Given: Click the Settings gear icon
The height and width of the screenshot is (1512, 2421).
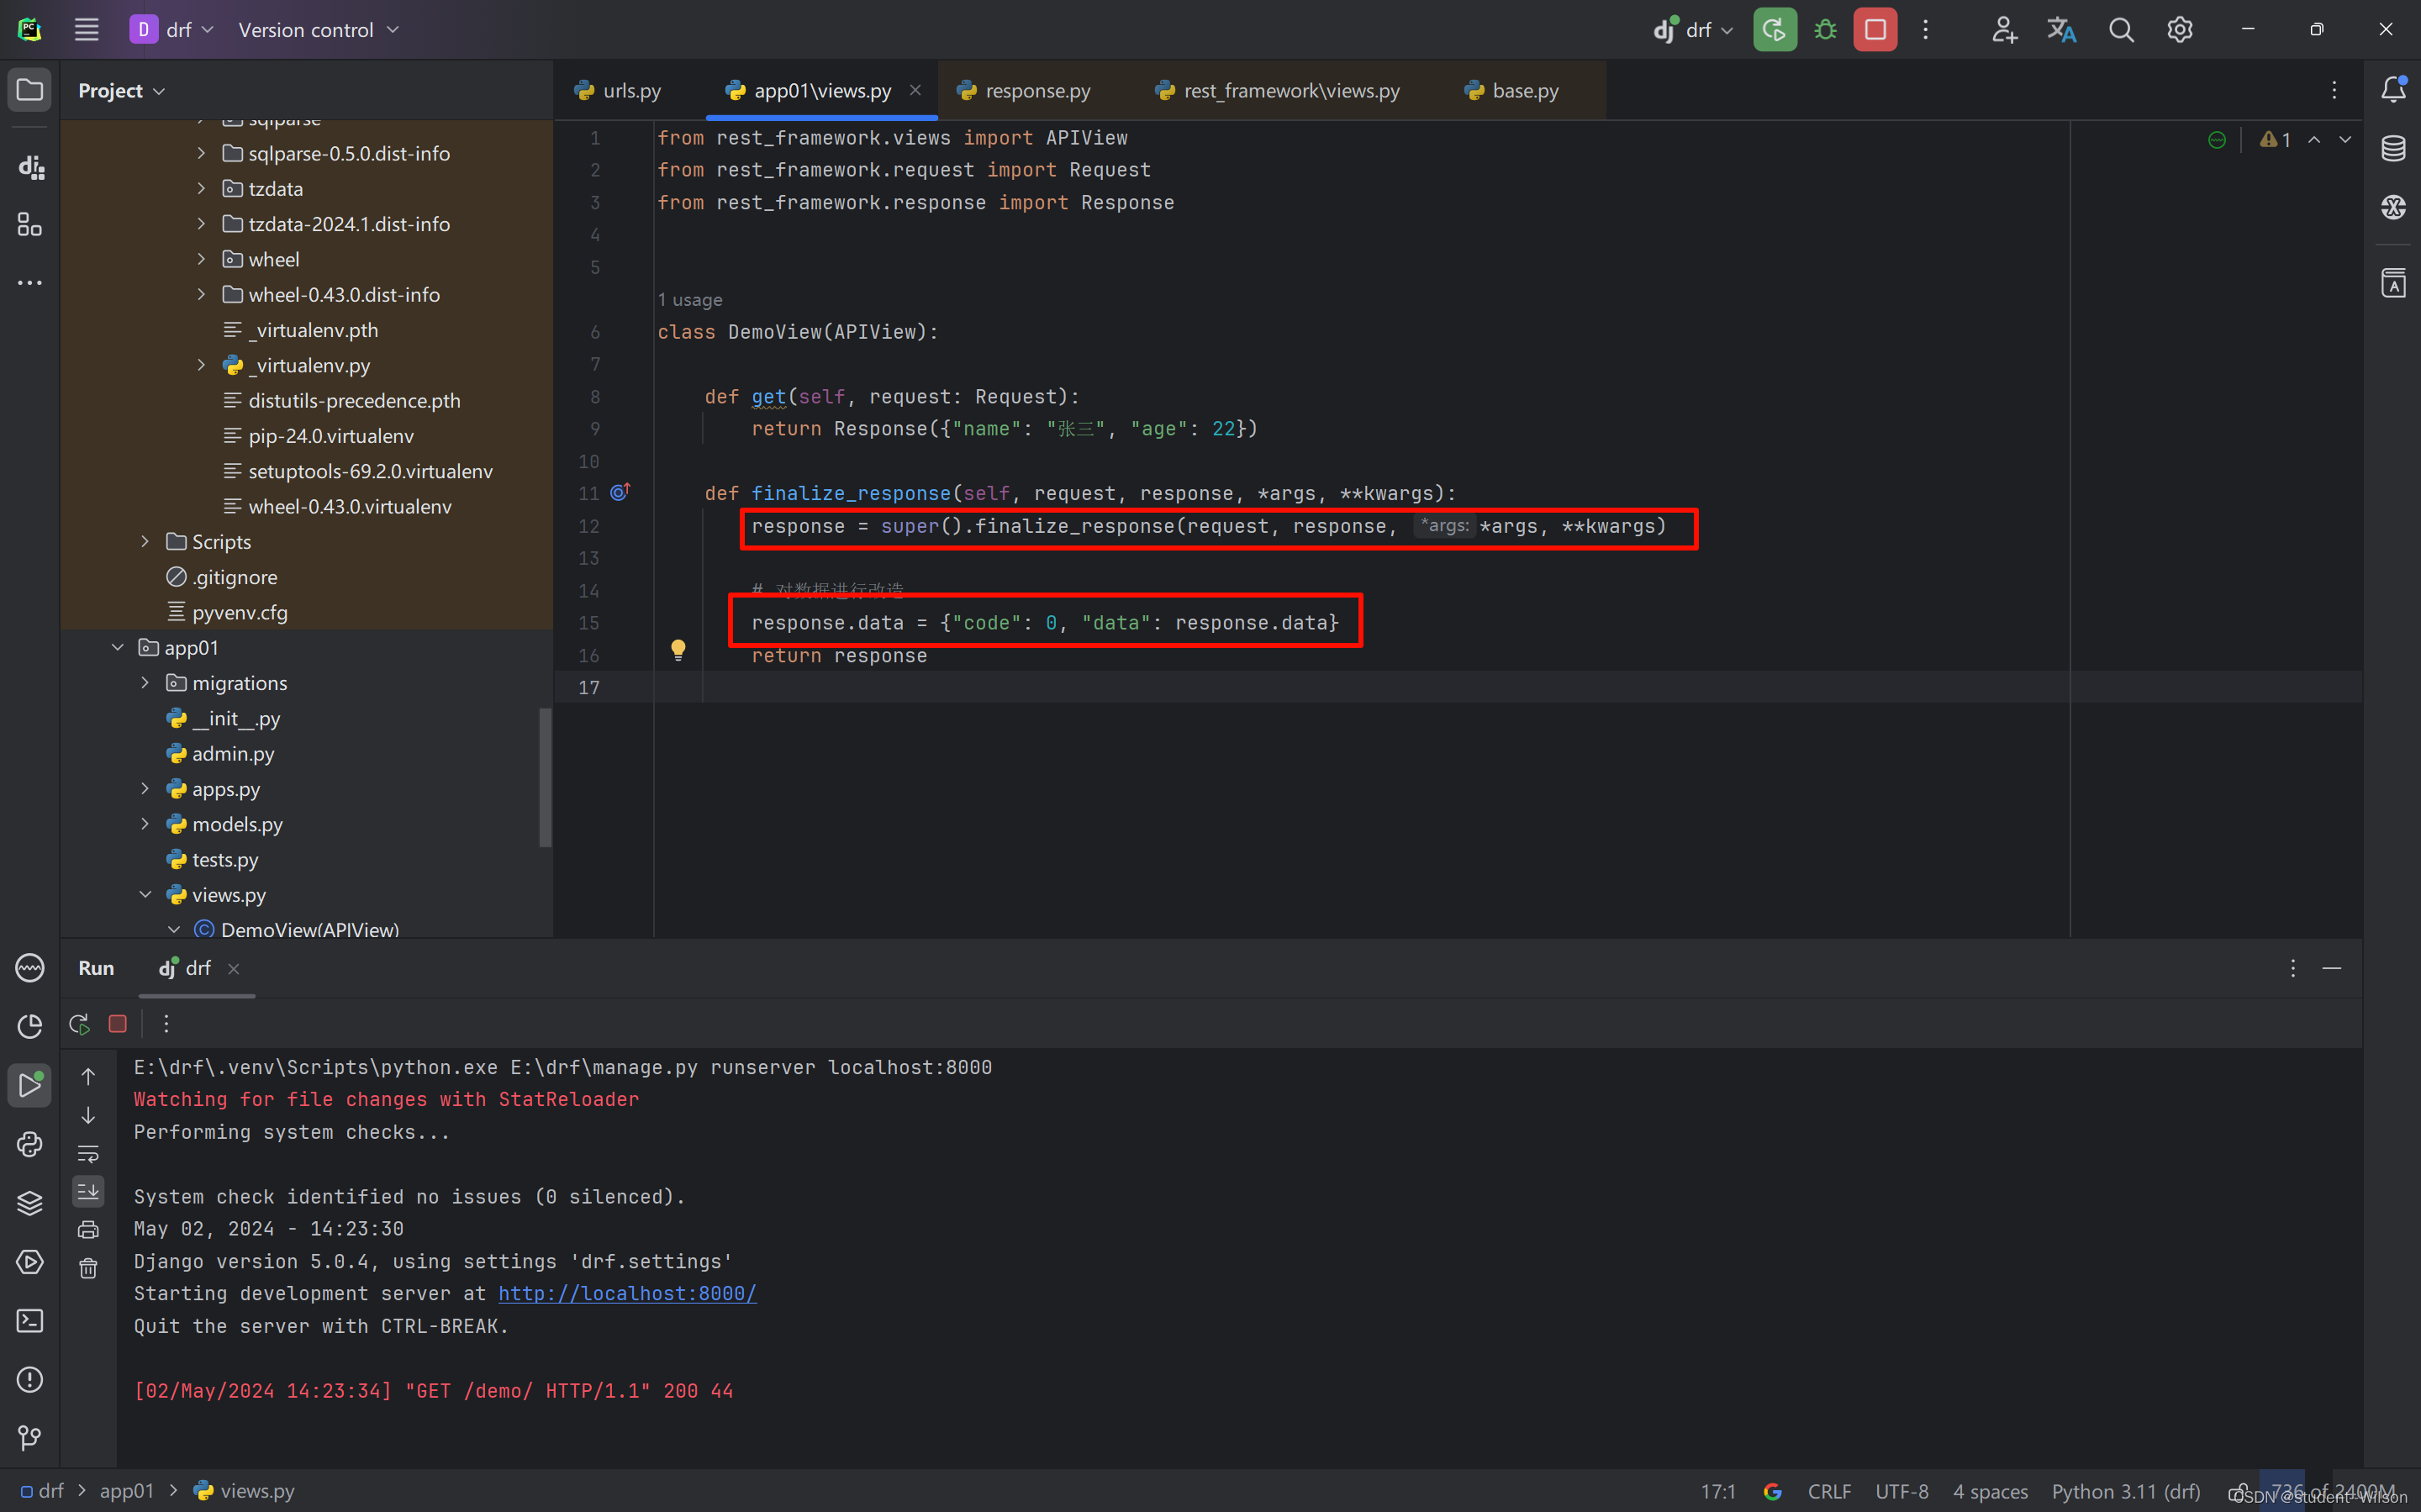Looking at the screenshot, I should 2181,29.
